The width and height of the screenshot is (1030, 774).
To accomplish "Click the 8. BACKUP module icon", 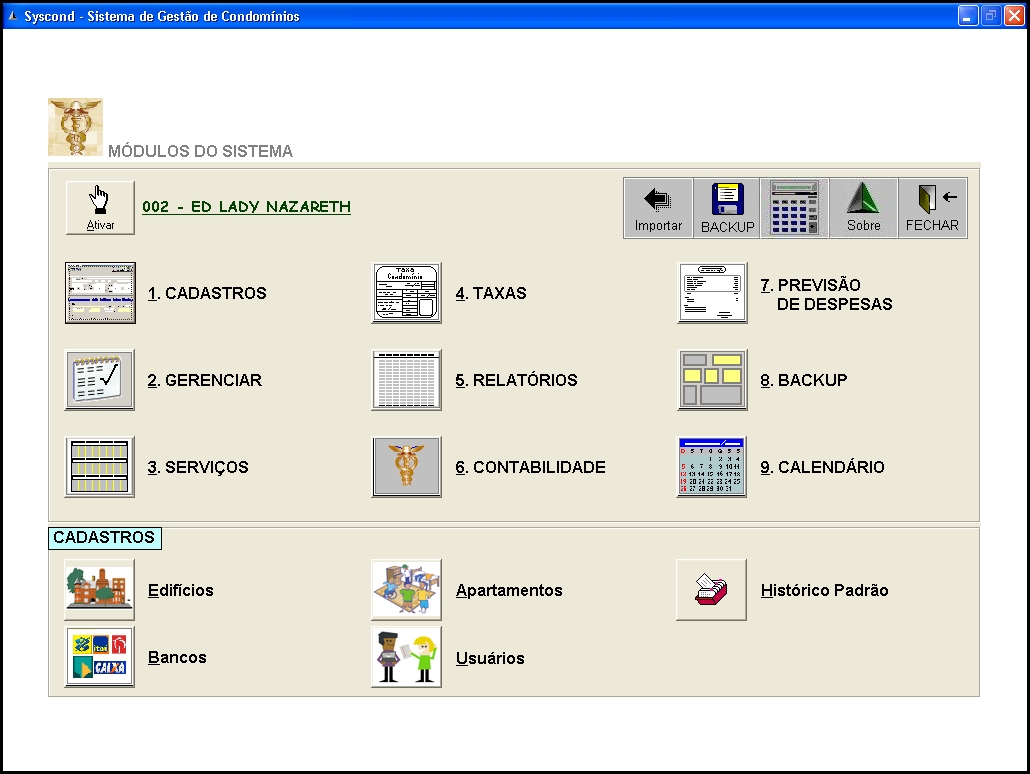I will point(712,380).
